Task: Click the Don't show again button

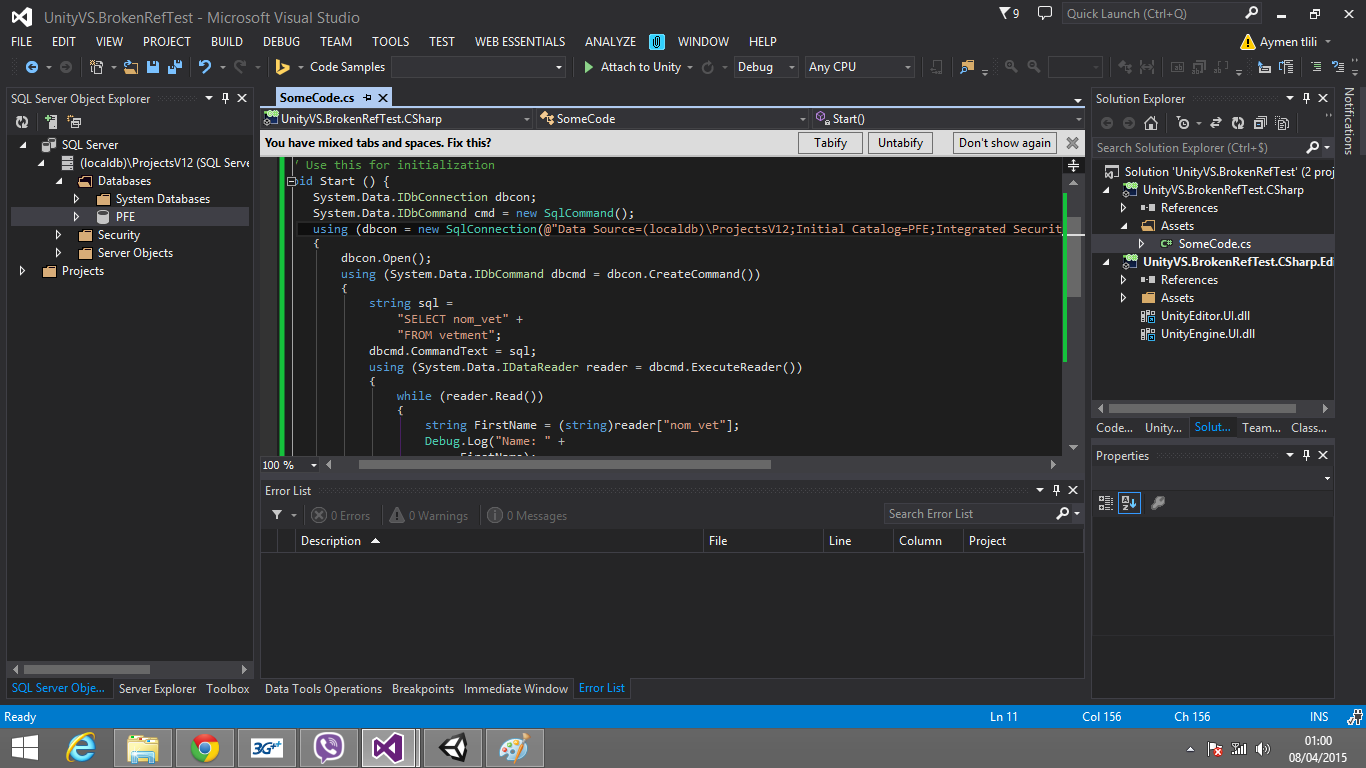Action: 1005,143
